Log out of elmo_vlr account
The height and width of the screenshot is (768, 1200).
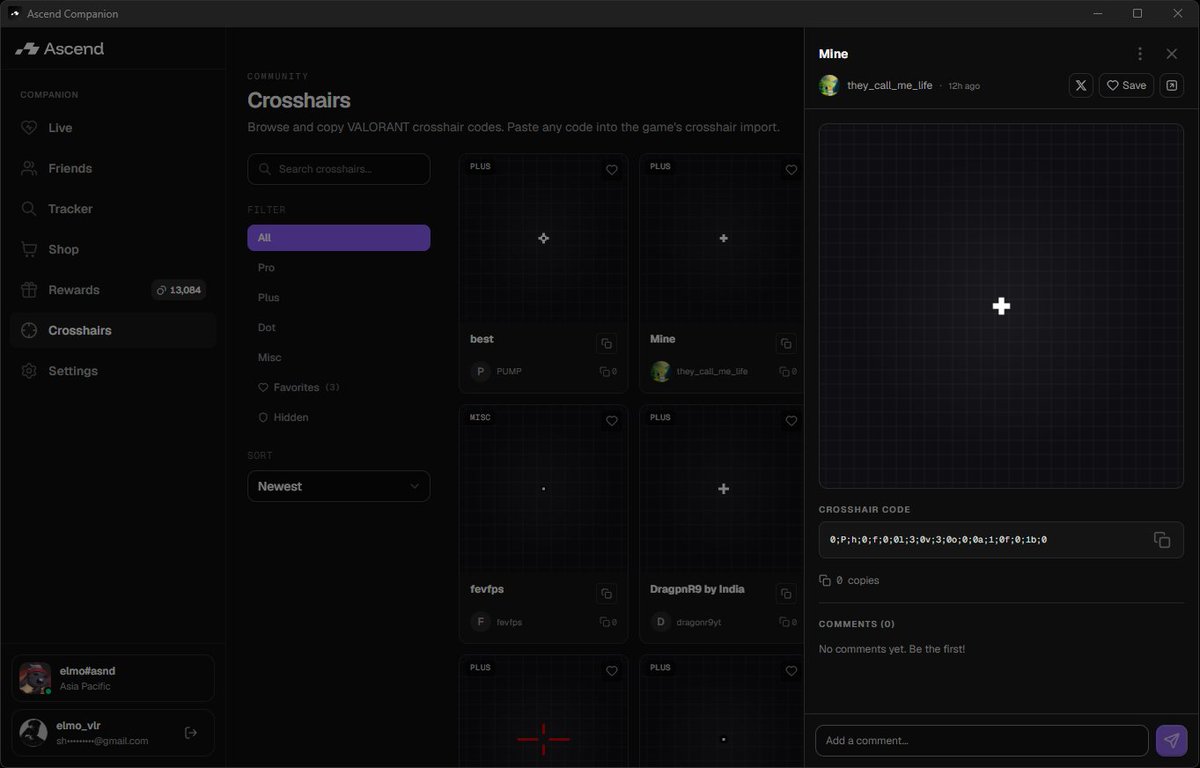coord(191,733)
